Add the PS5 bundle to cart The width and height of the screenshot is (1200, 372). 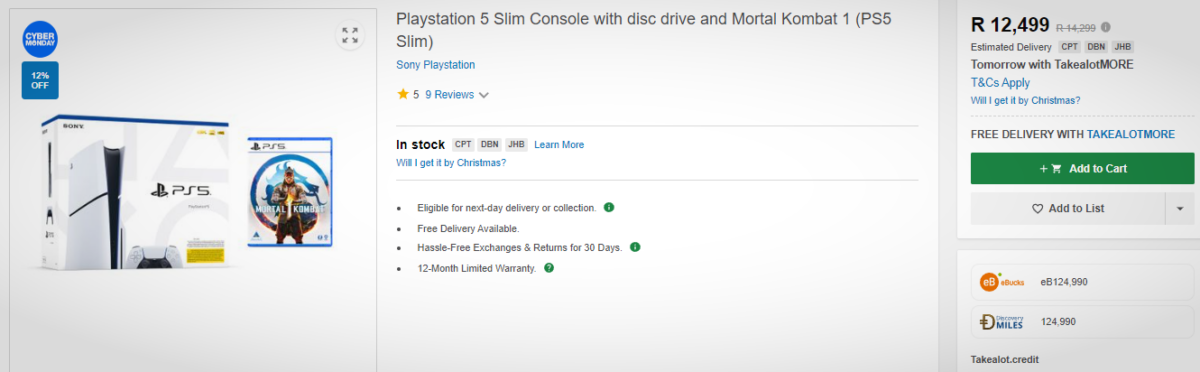(x=1082, y=168)
